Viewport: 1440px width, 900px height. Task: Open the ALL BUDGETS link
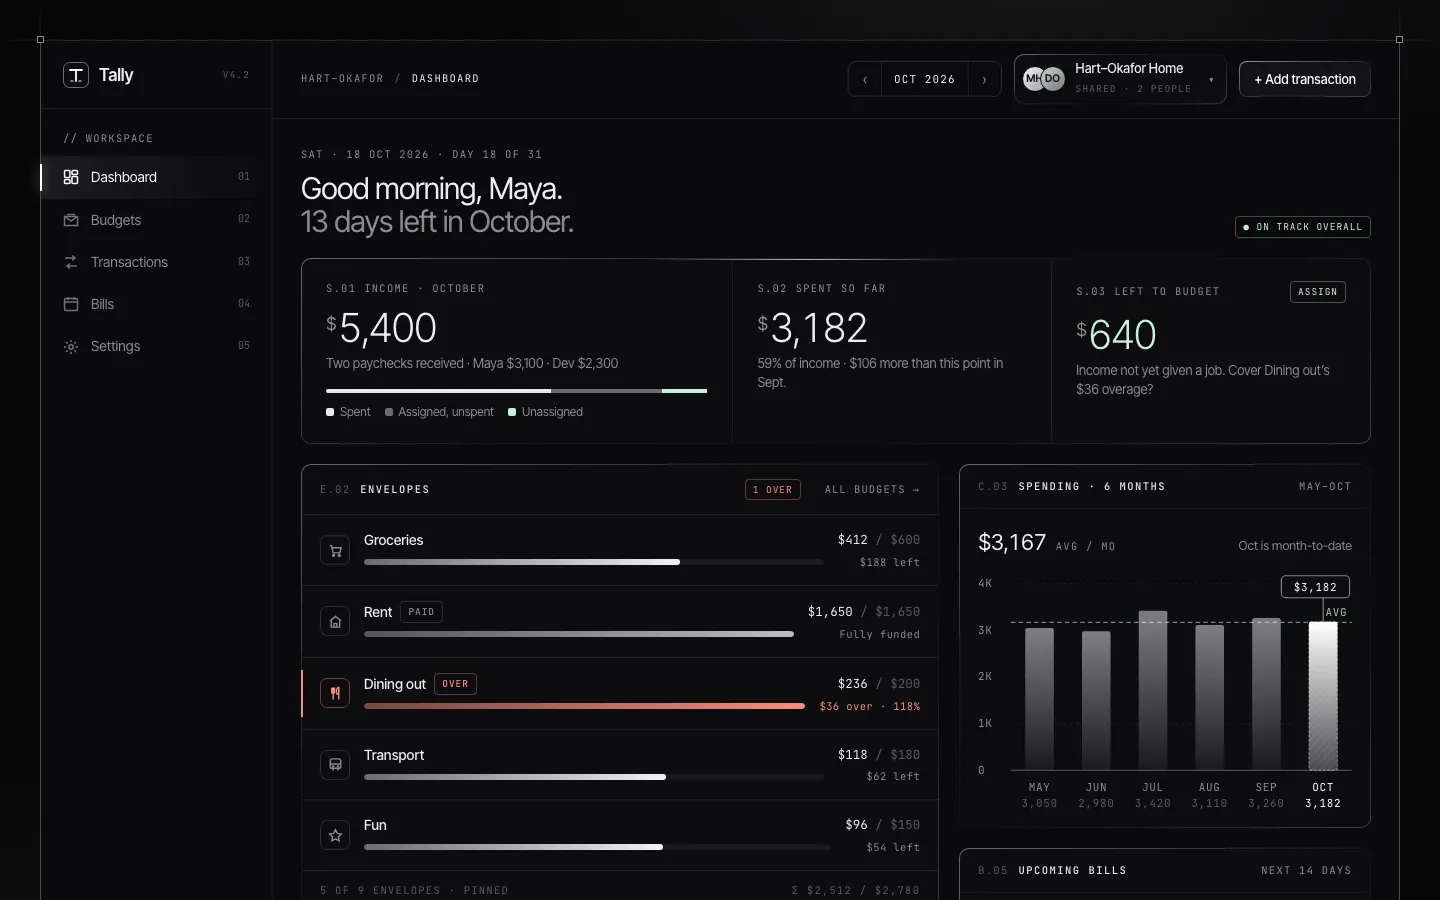872,490
